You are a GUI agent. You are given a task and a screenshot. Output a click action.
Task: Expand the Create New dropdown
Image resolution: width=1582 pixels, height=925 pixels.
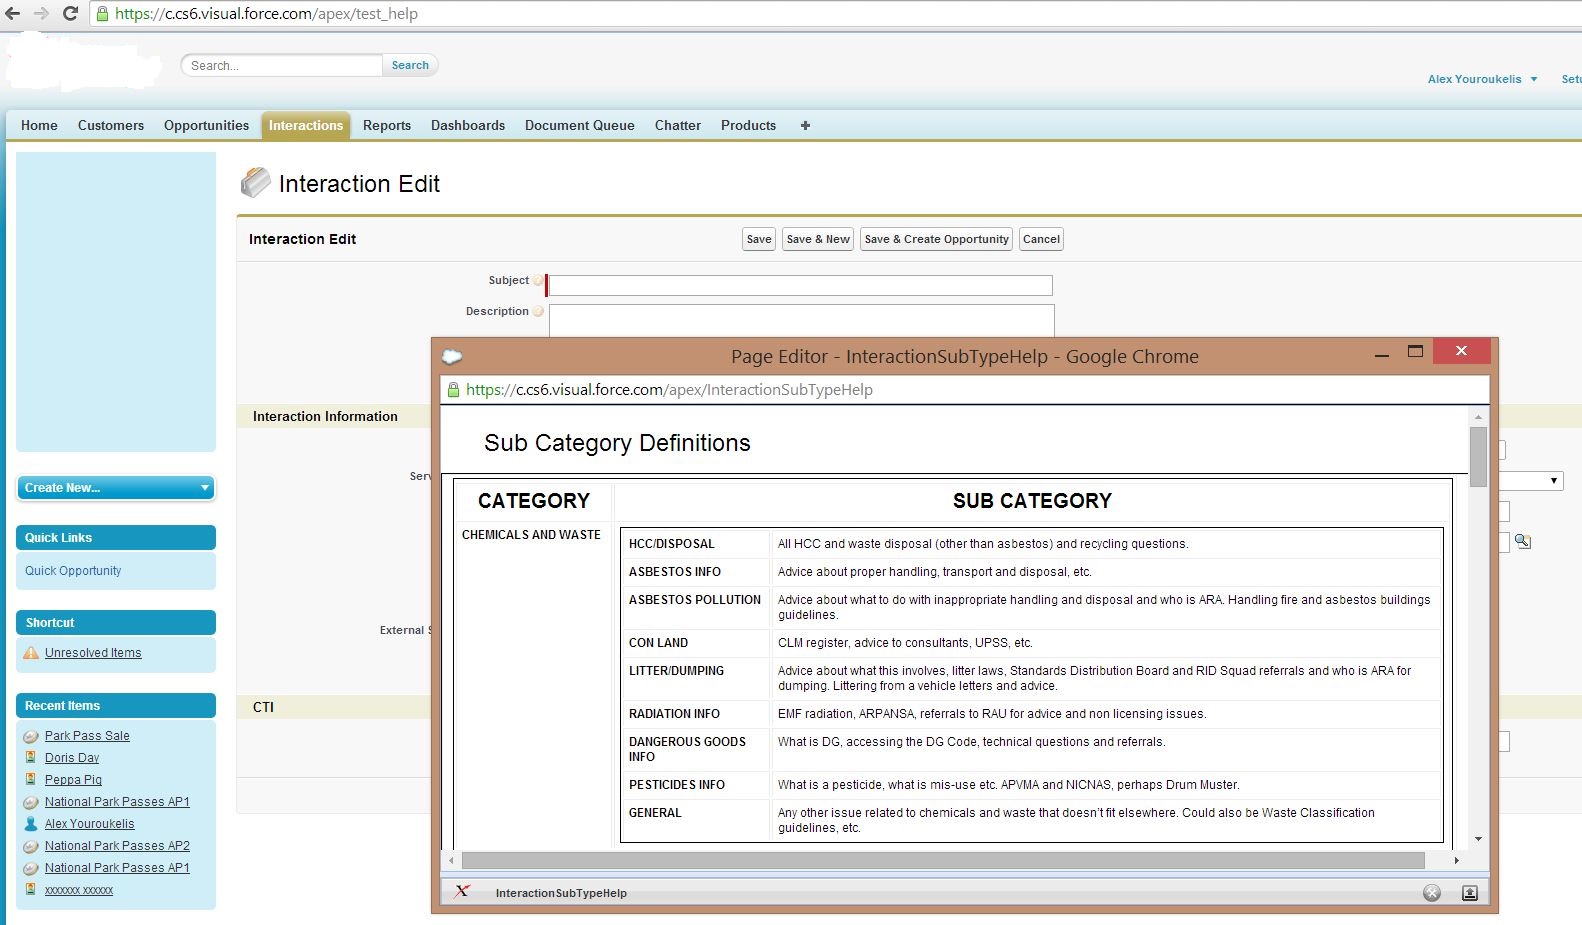(115, 488)
